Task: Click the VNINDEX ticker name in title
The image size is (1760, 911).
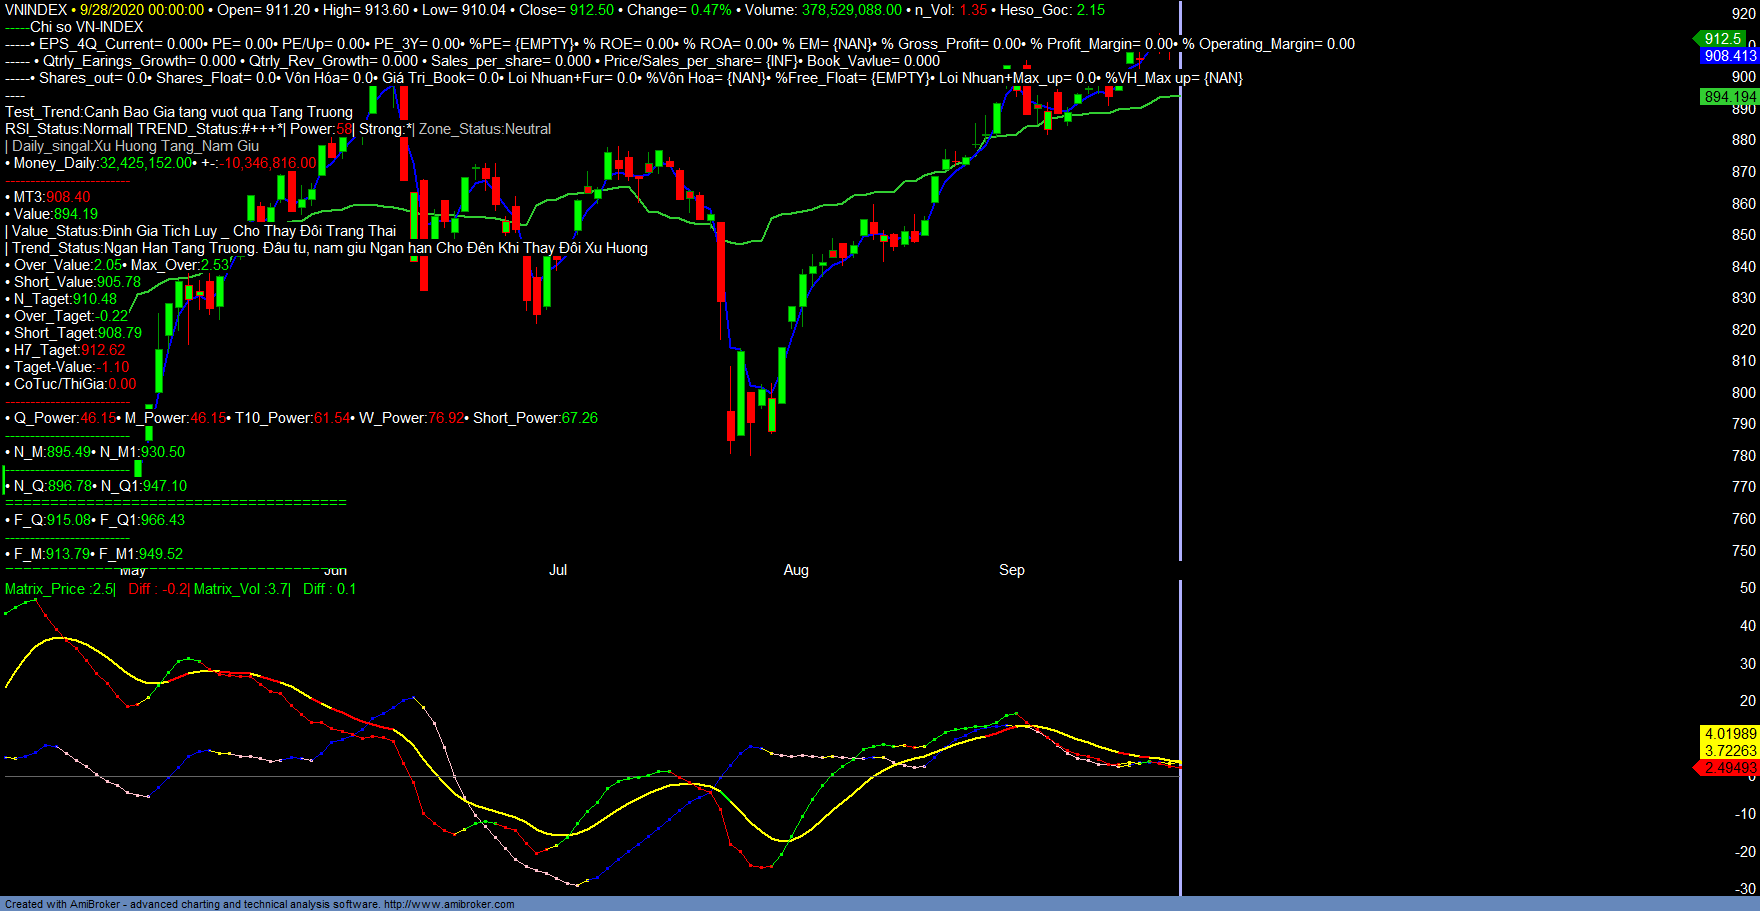Action: click(x=36, y=10)
